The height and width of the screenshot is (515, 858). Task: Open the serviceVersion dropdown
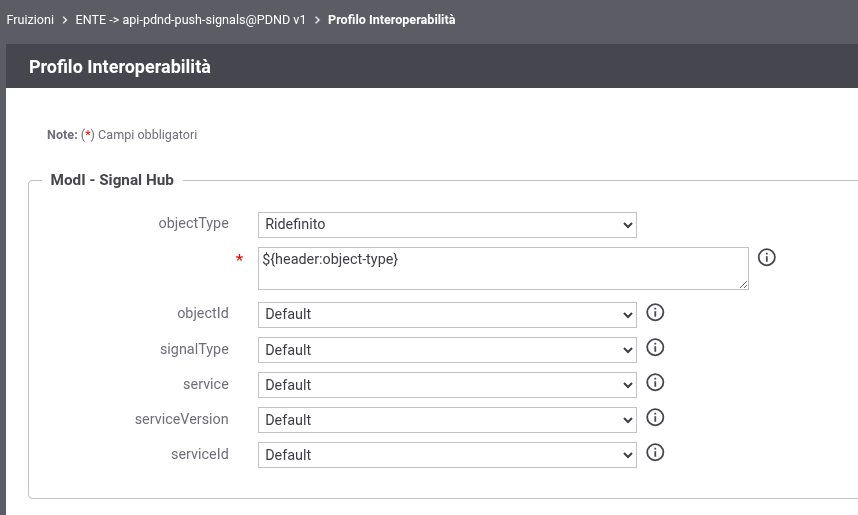pos(447,420)
